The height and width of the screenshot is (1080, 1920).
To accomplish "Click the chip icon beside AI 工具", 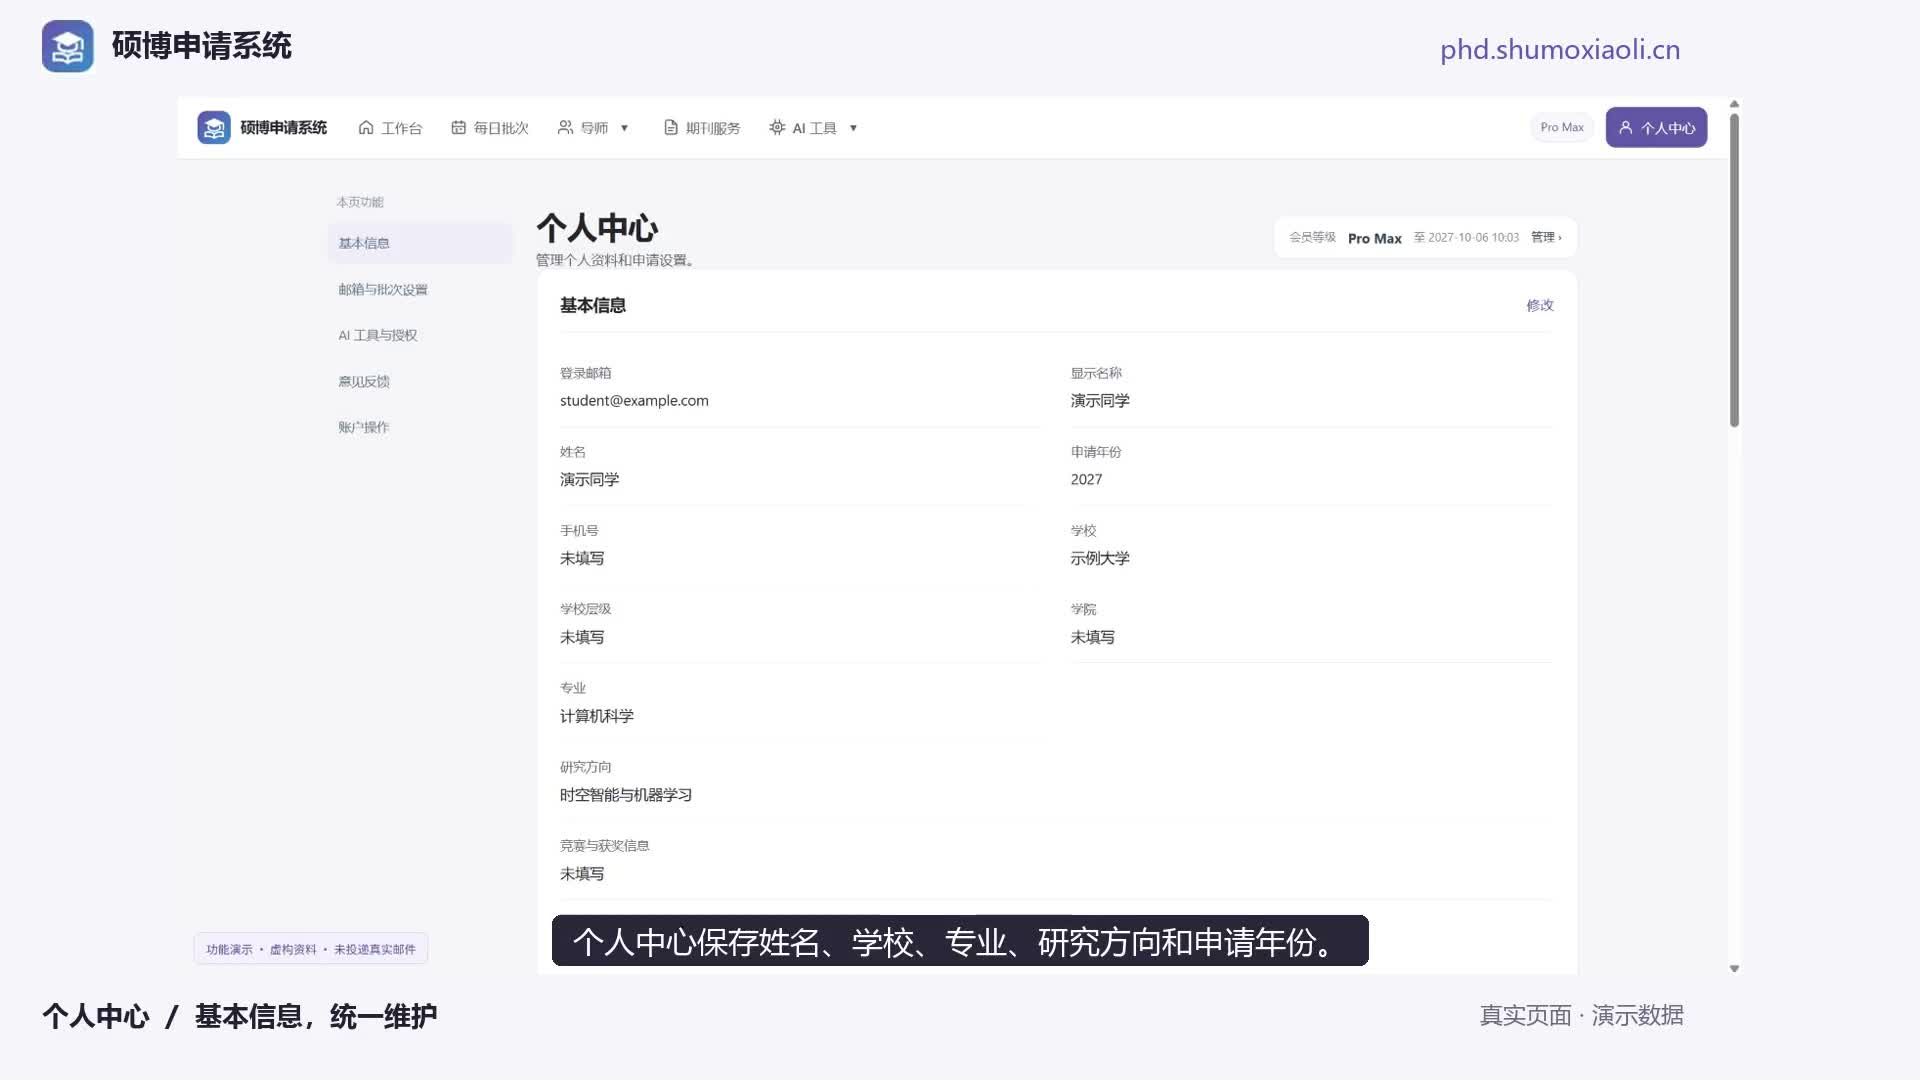I will 777,128.
